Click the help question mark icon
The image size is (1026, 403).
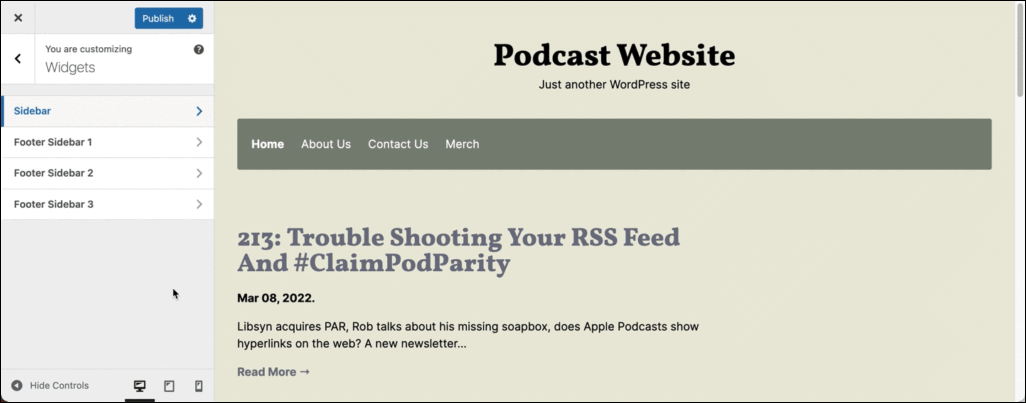pyautogui.click(x=199, y=49)
